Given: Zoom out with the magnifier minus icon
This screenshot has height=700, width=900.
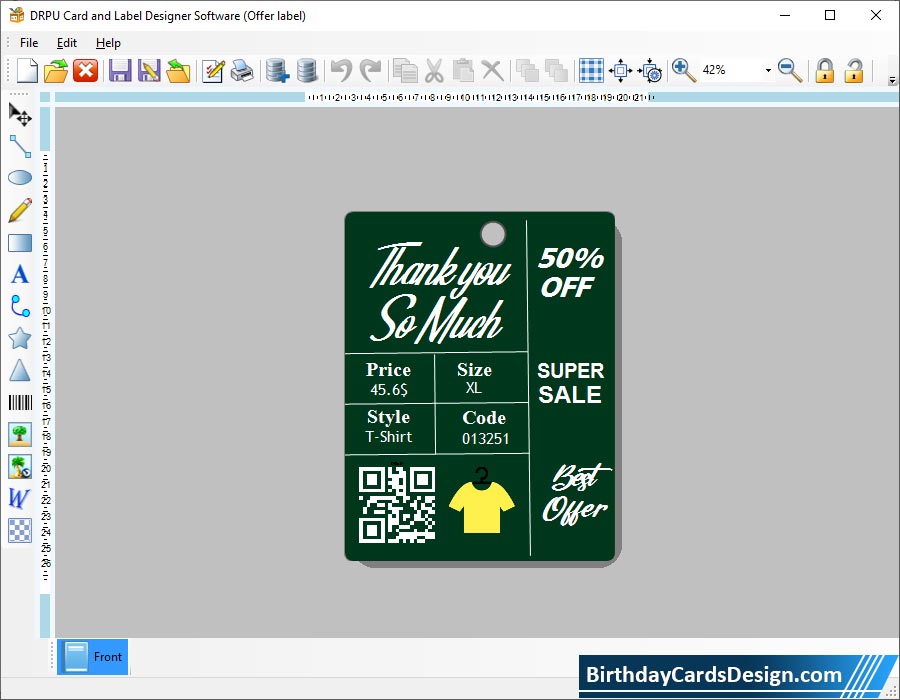Looking at the screenshot, I should (x=790, y=70).
